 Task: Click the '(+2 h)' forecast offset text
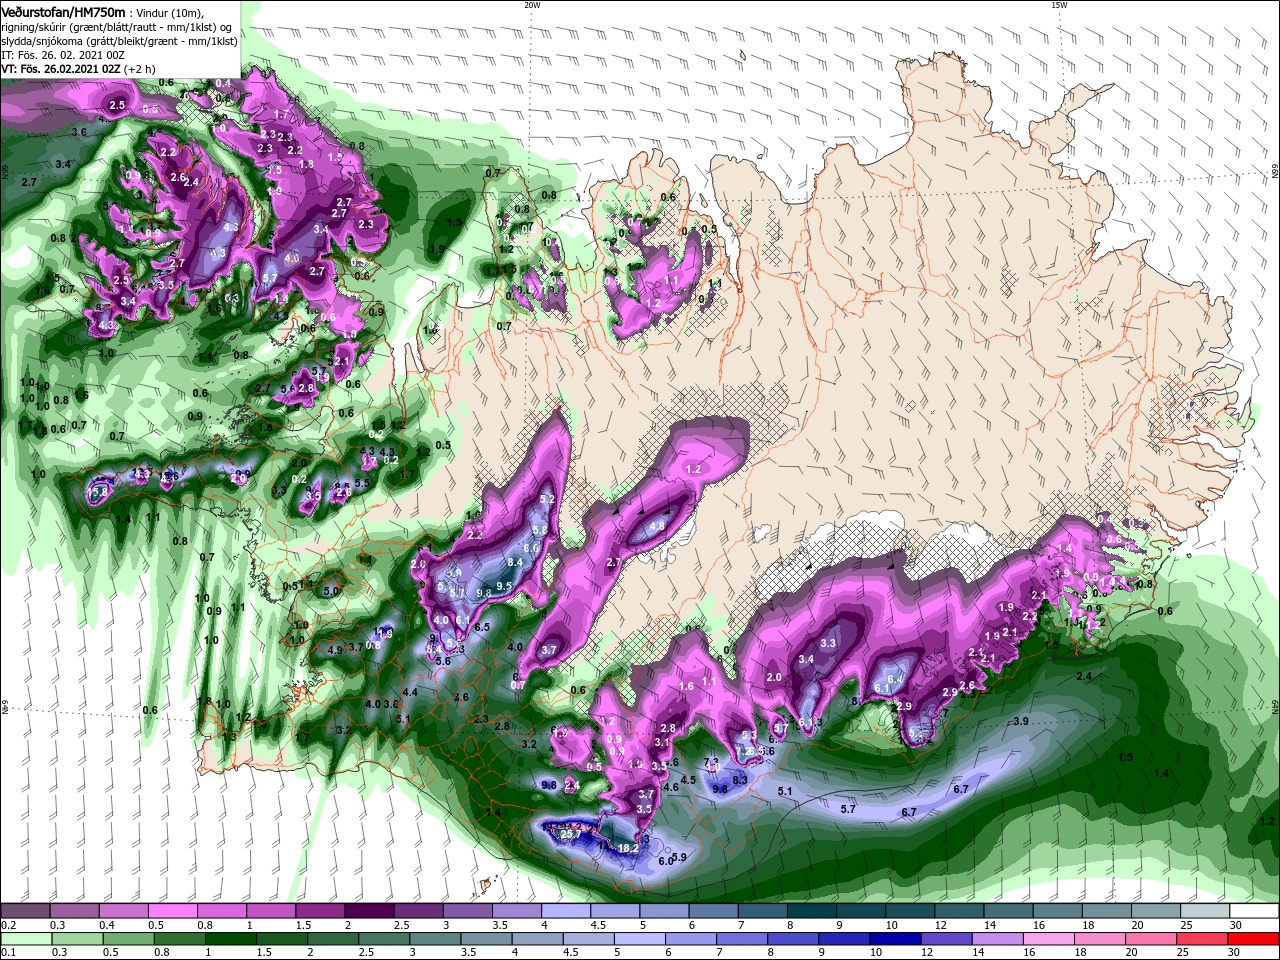point(140,69)
